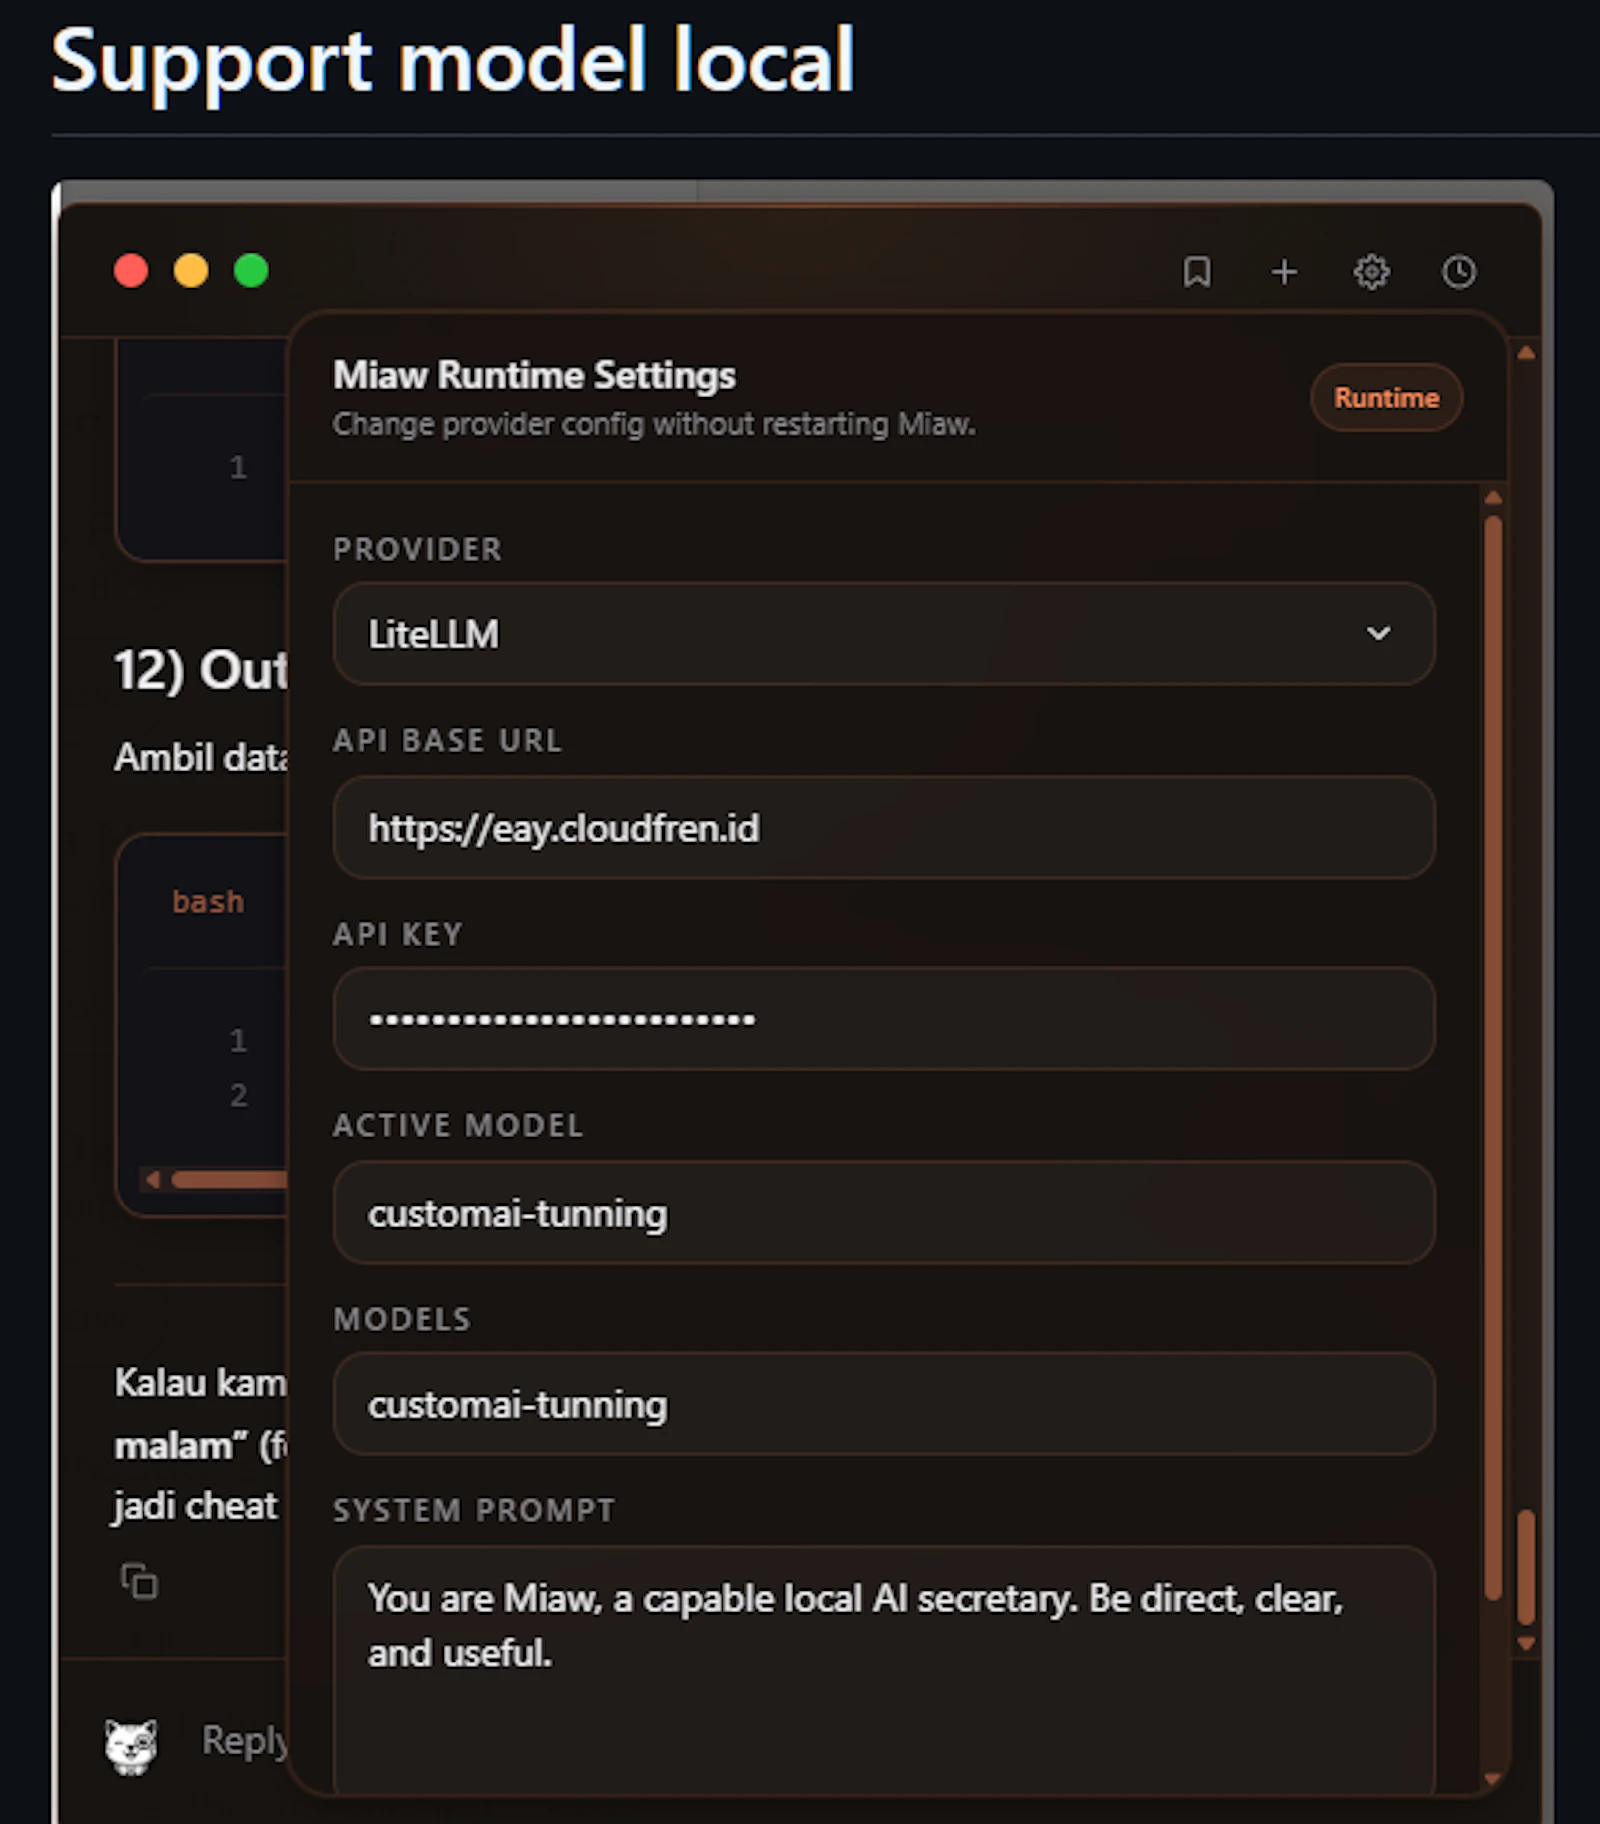
Task: Click the Reply message input
Action: tap(245, 1741)
